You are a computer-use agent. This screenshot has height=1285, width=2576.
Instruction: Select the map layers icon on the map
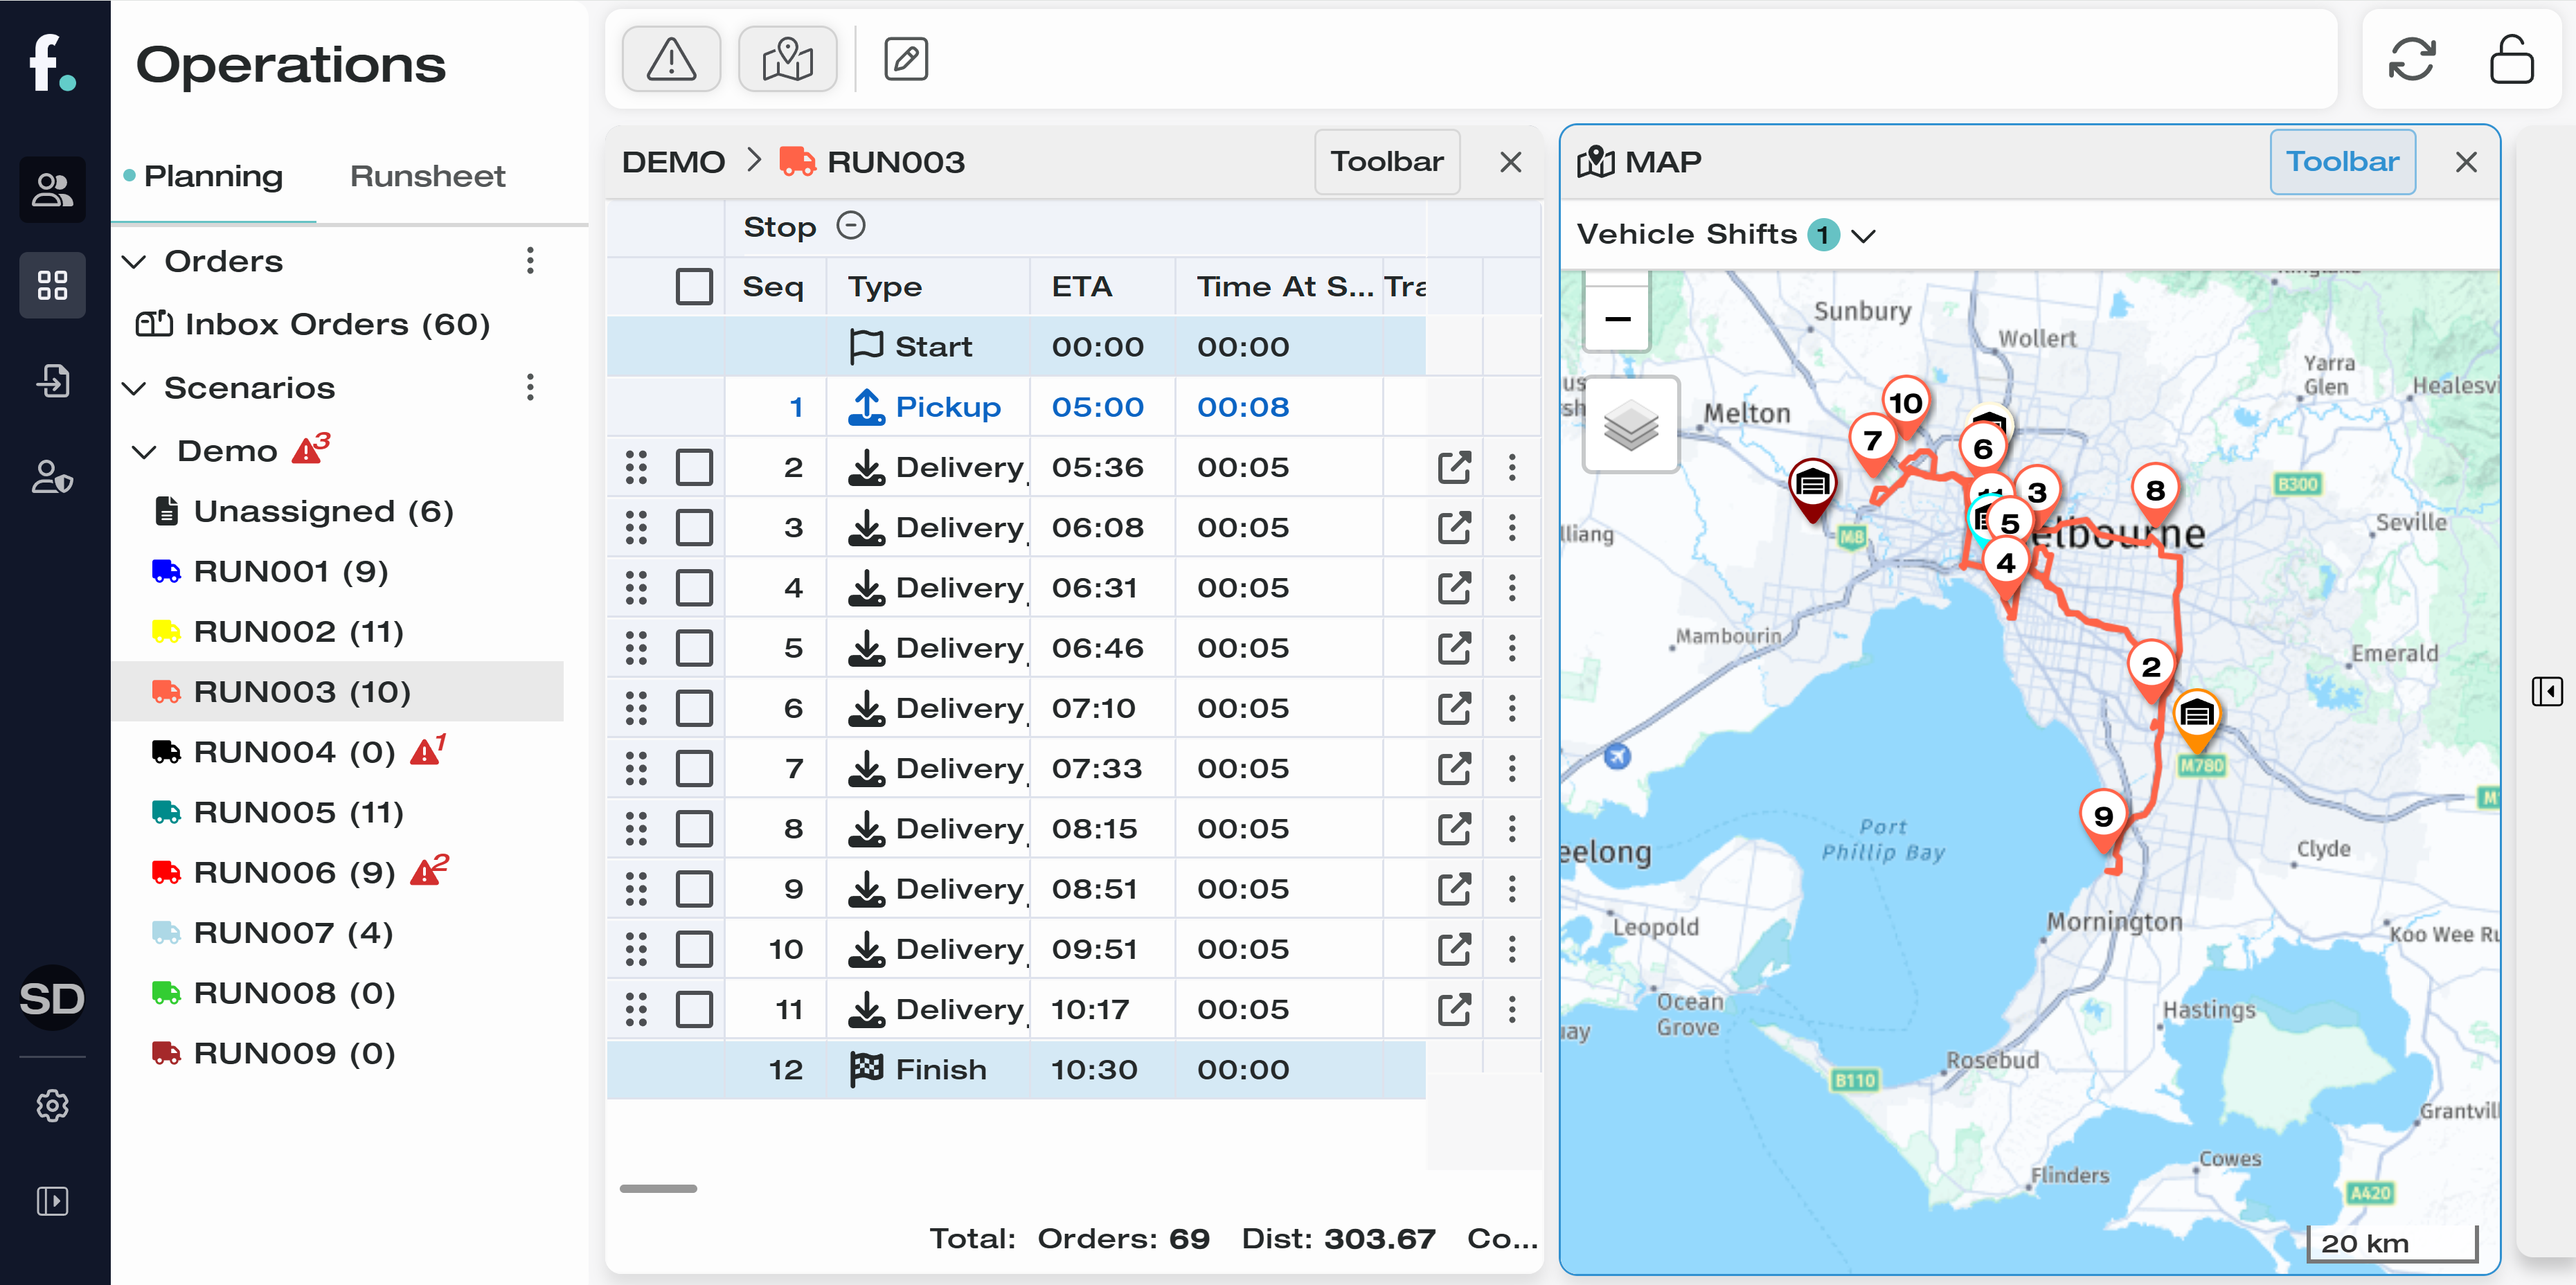pyautogui.click(x=1631, y=425)
